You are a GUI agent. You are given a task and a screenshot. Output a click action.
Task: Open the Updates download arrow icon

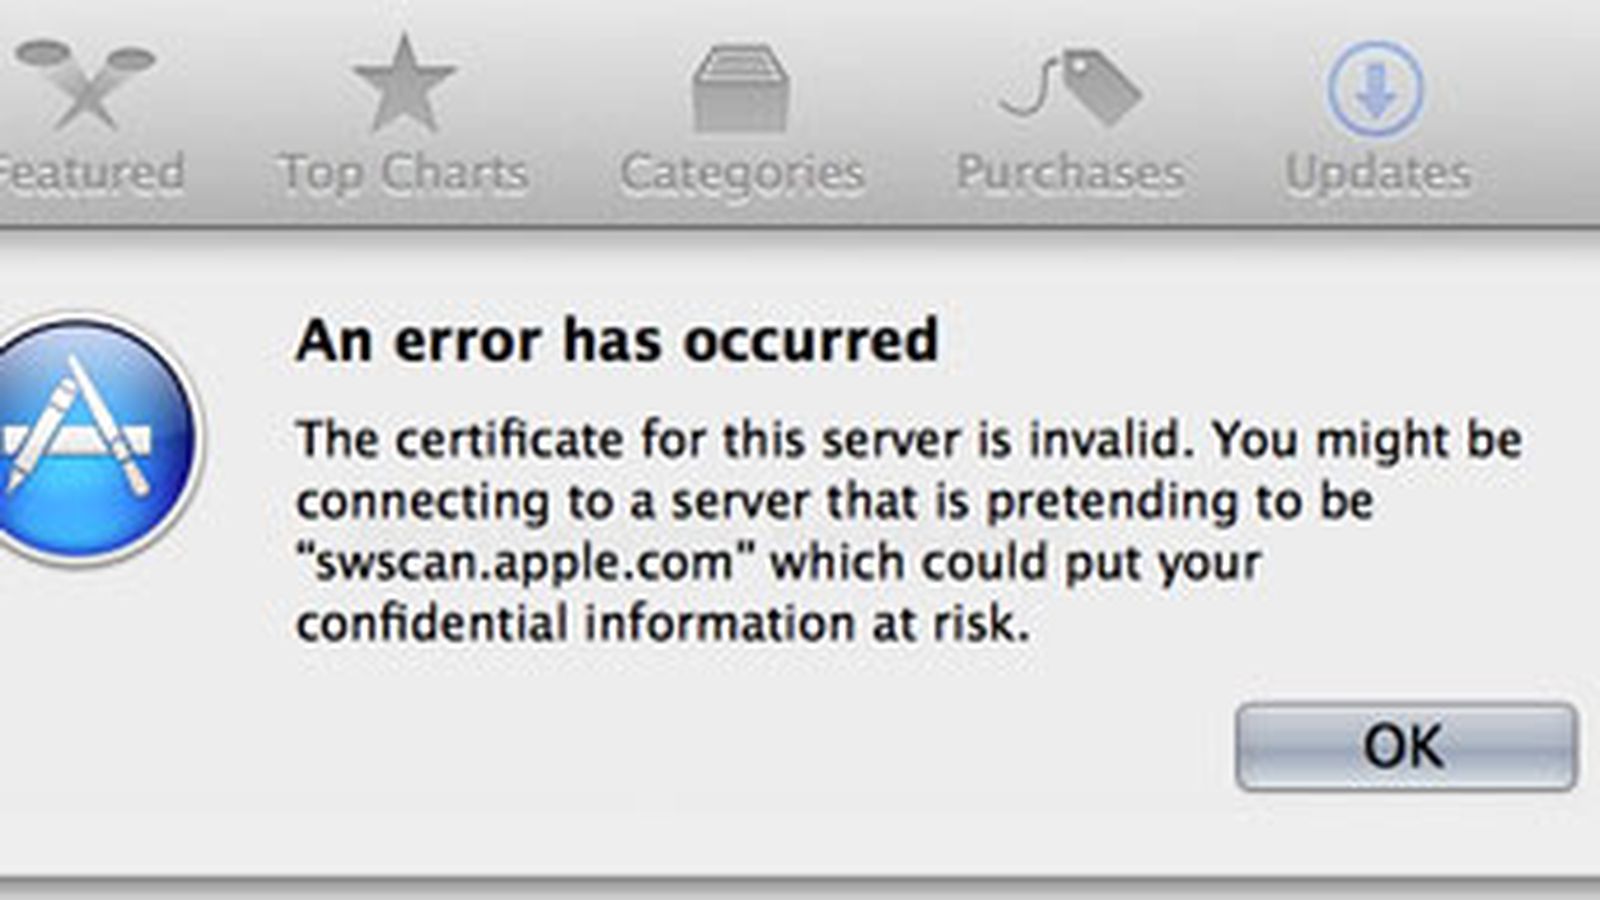click(x=1375, y=88)
